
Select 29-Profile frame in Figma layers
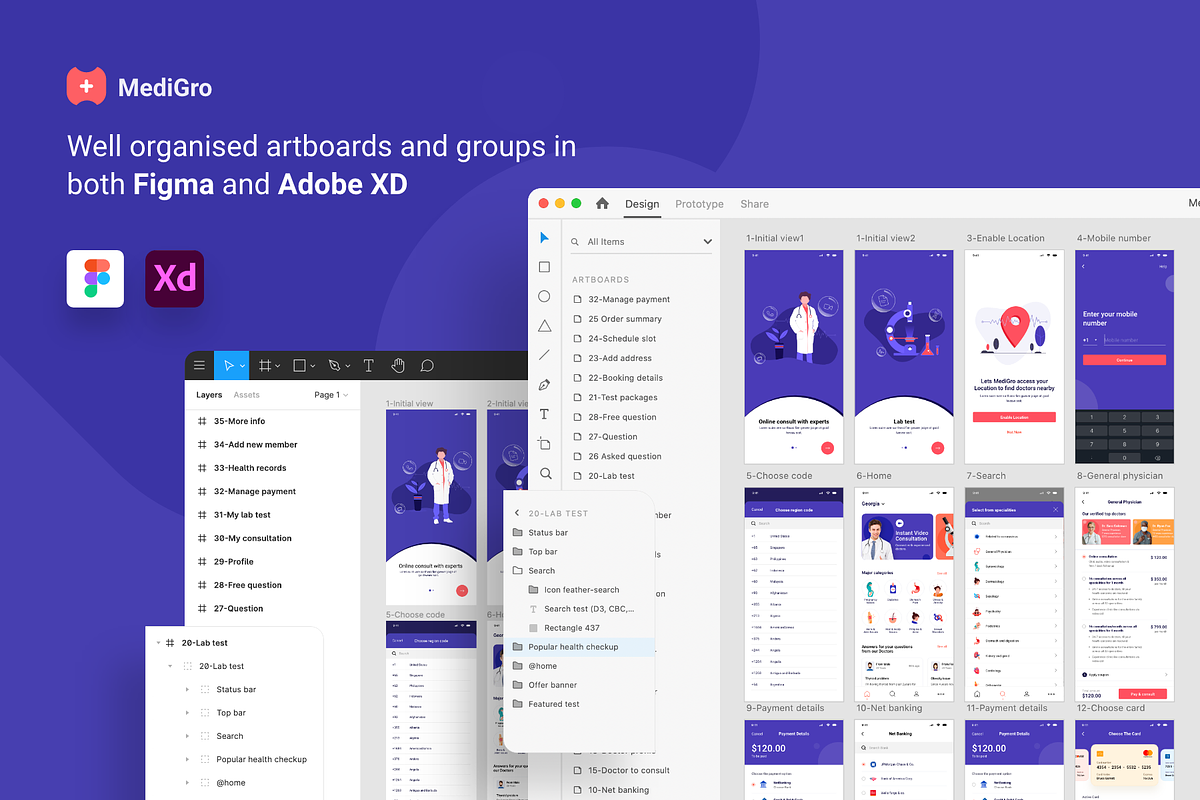[233, 562]
